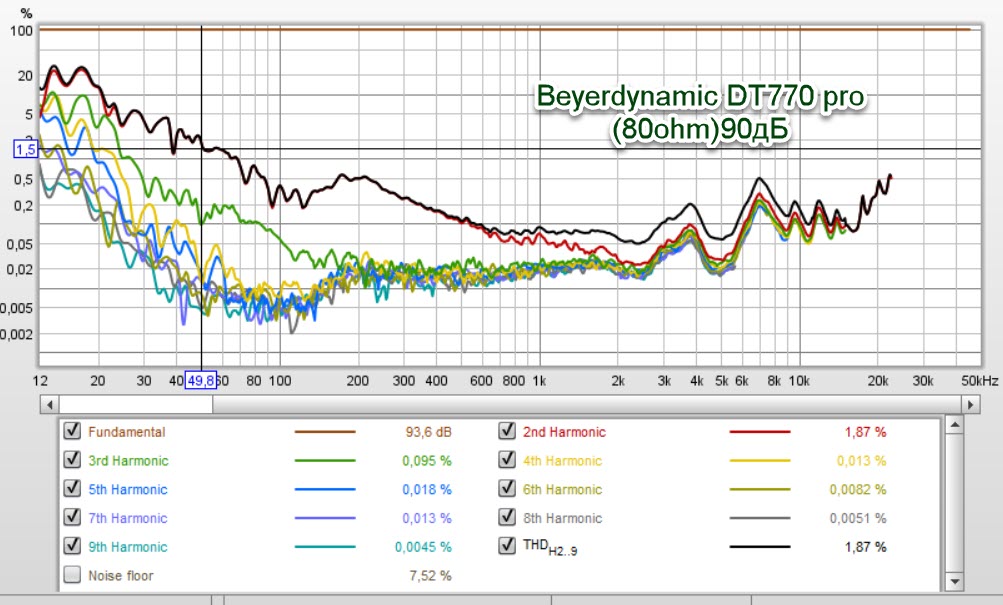
Task: Click the brown Fundamental line swatch
Action: [x=325, y=433]
